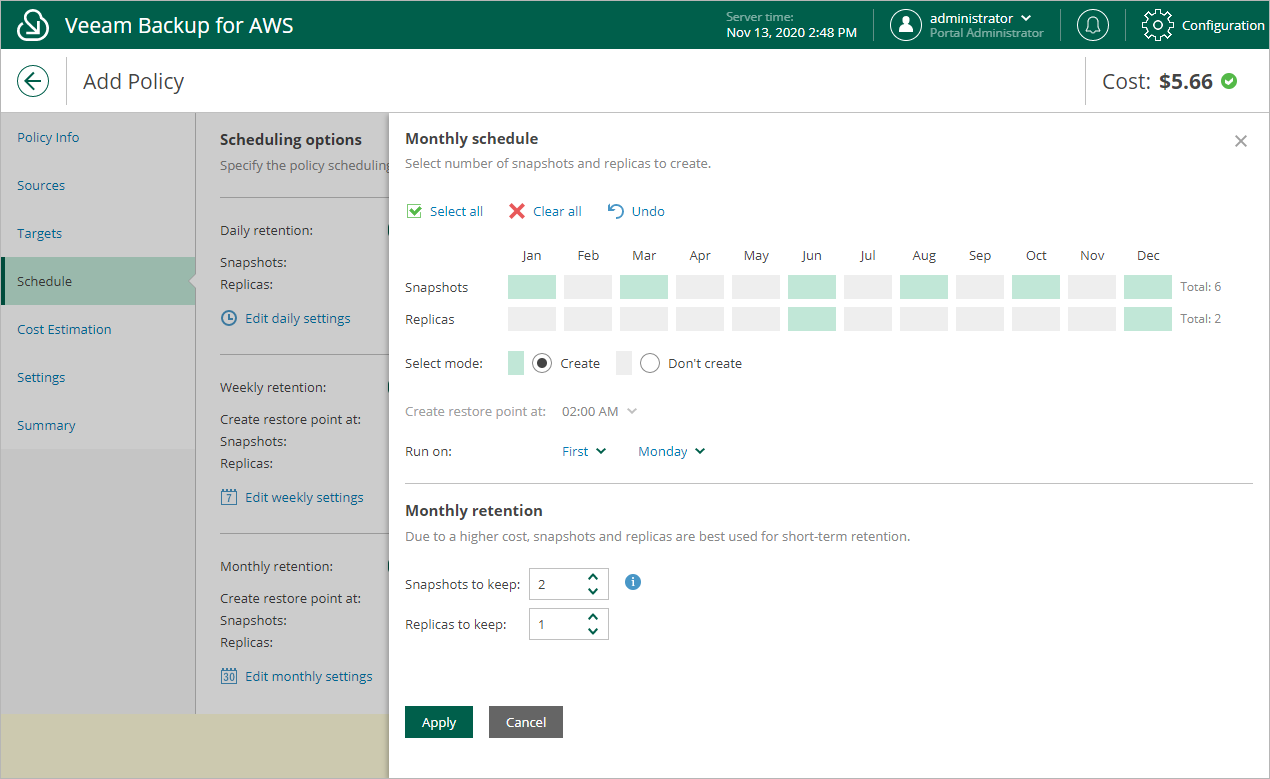
Task: Go back using the arrow icon
Action: [33, 81]
